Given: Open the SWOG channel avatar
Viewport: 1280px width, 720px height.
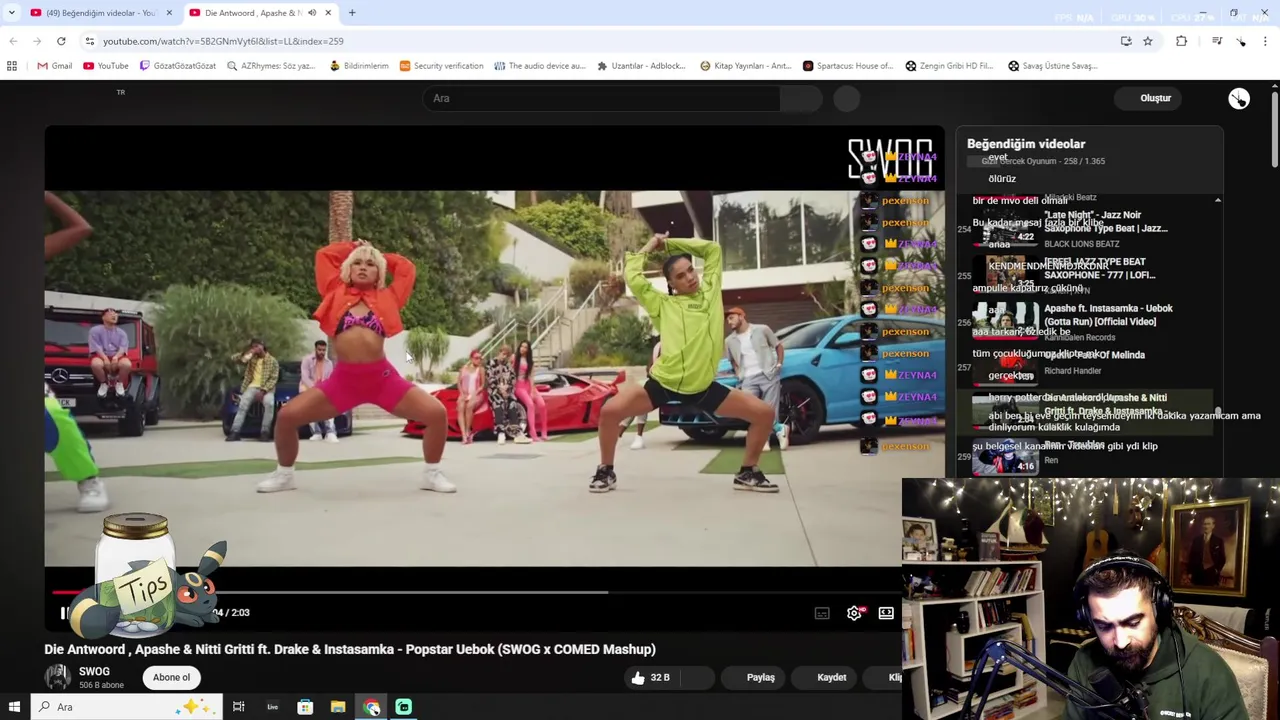Looking at the screenshot, I should pyautogui.click(x=58, y=677).
